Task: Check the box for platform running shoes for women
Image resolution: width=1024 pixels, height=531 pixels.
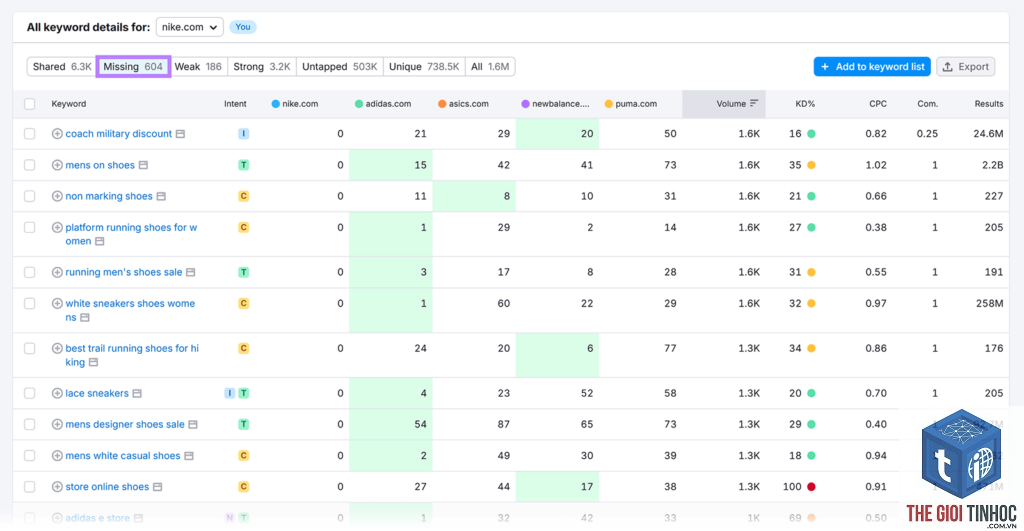Action: [29, 227]
